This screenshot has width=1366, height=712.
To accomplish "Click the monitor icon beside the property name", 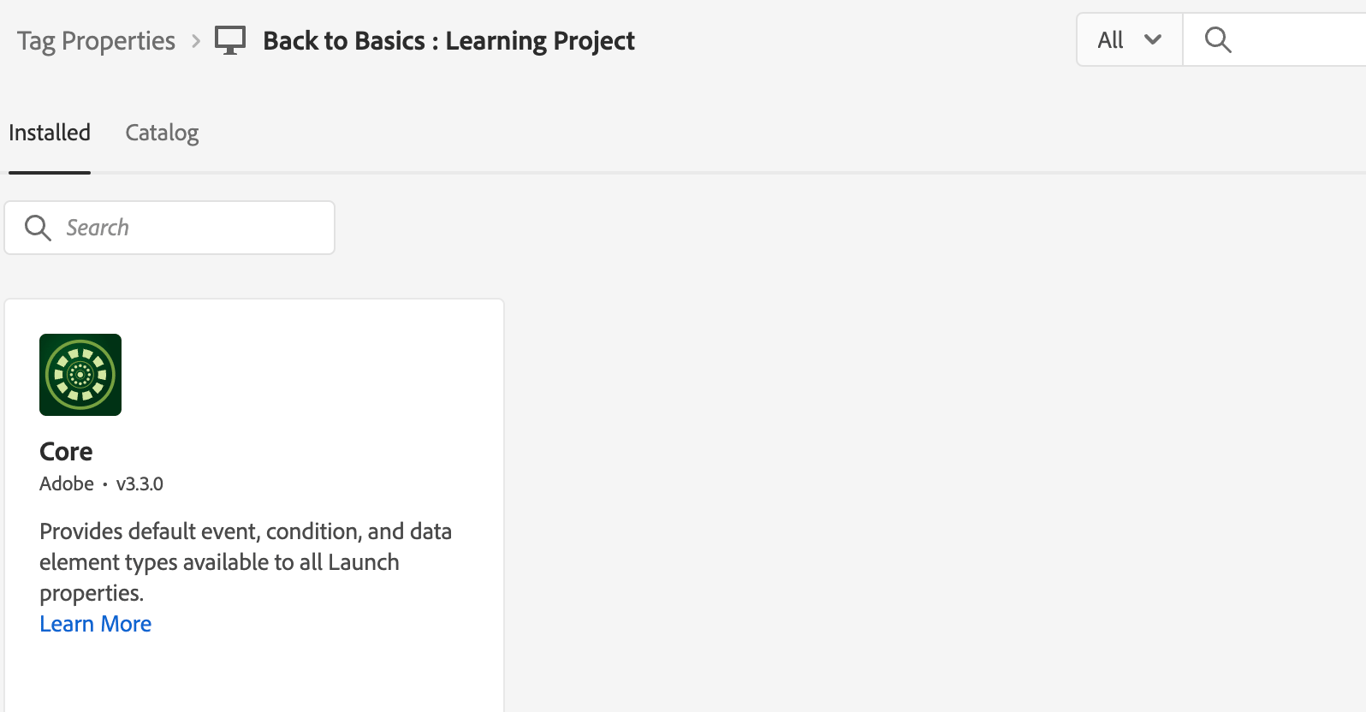I will (x=230, y=41).
